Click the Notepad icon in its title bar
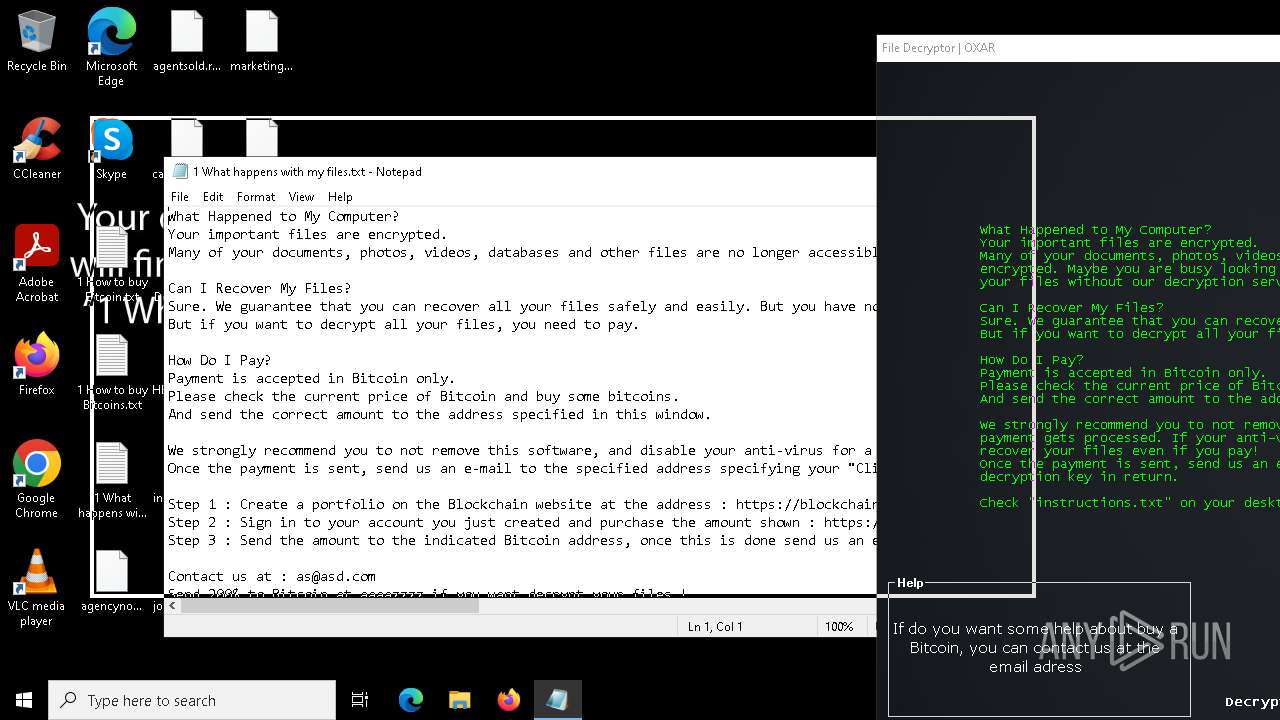The image size is (1280, 720). pyautogui.click(x=180, y=172)
